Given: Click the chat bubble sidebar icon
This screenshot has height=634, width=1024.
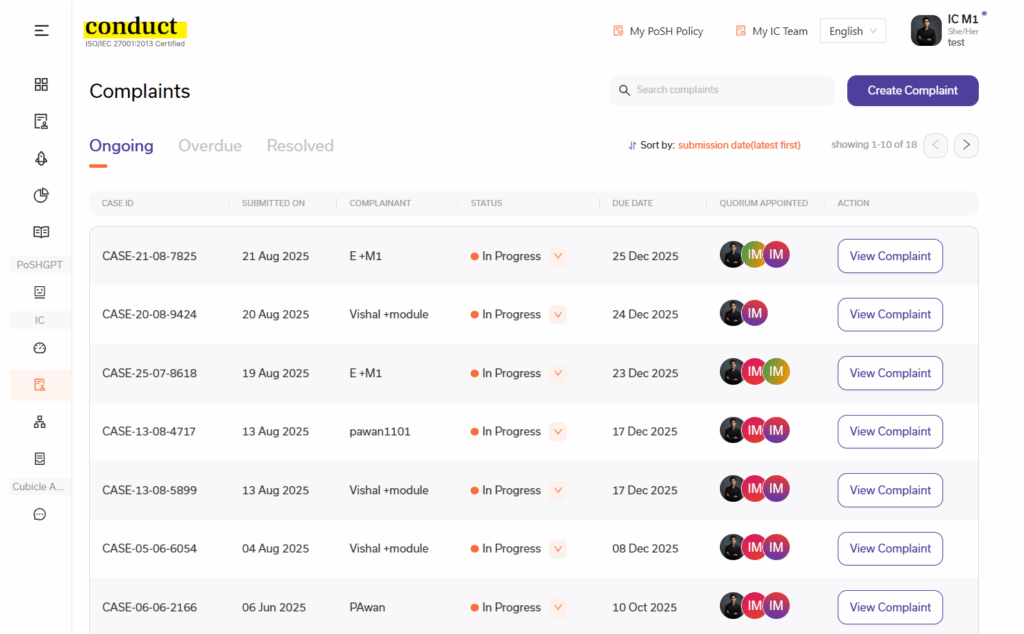Looking at the screenshot, I should [40, 514].
